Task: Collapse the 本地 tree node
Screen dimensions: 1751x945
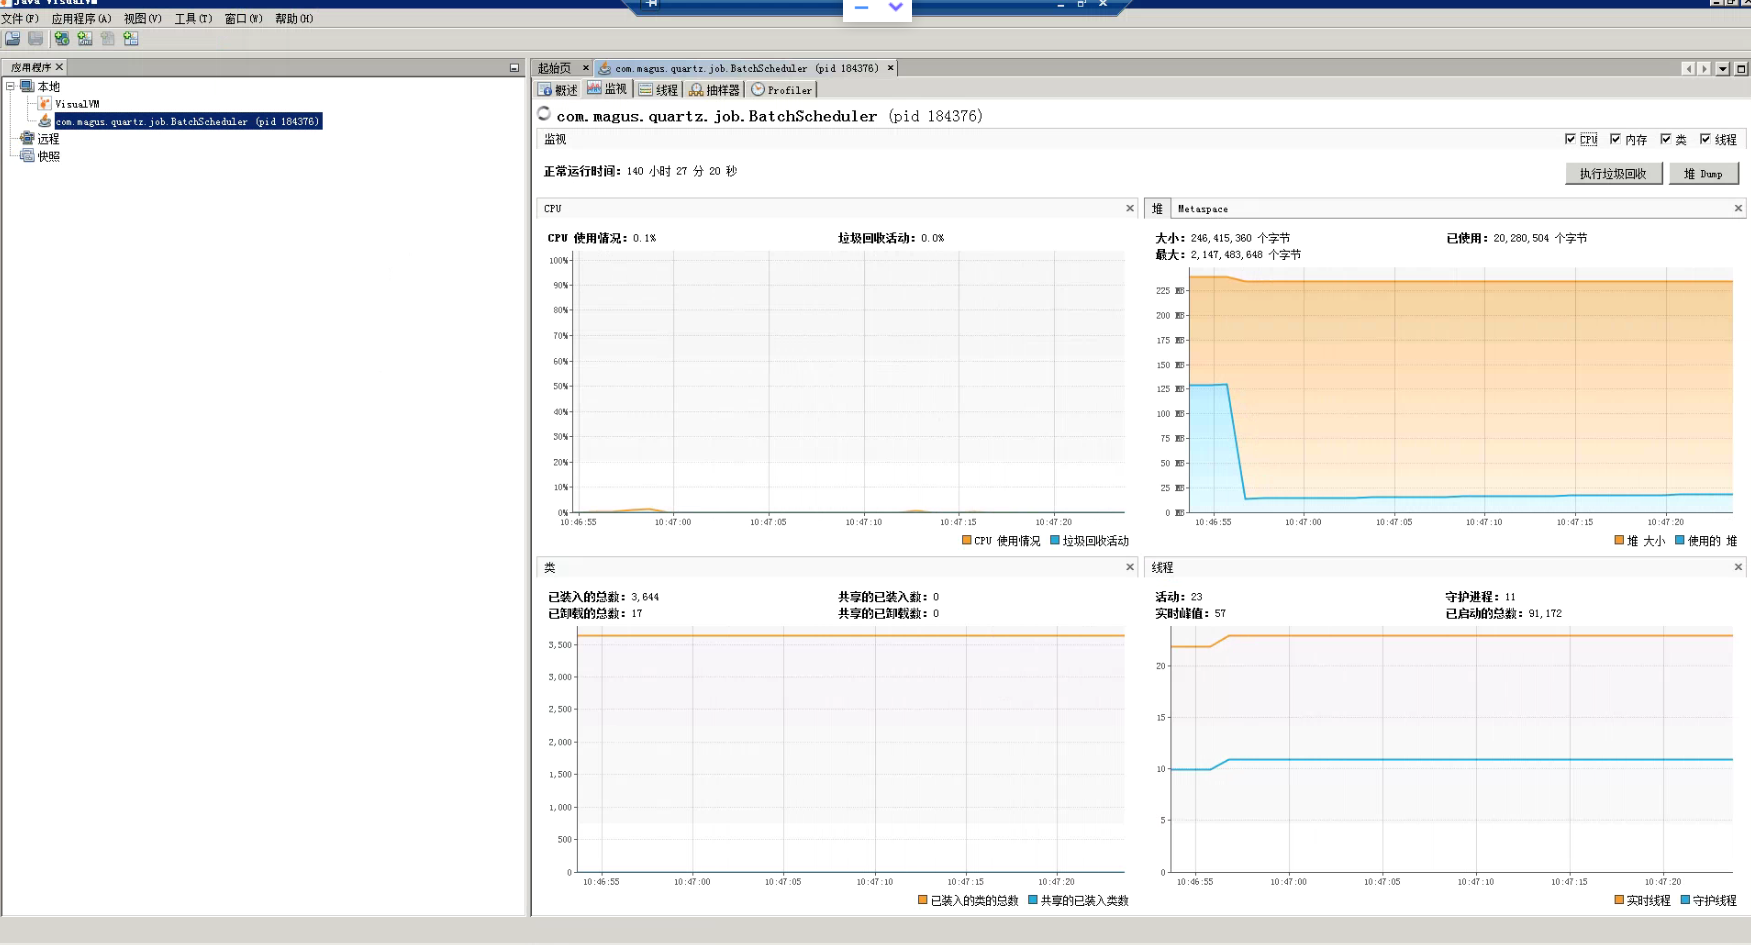Action: point(10,86)
